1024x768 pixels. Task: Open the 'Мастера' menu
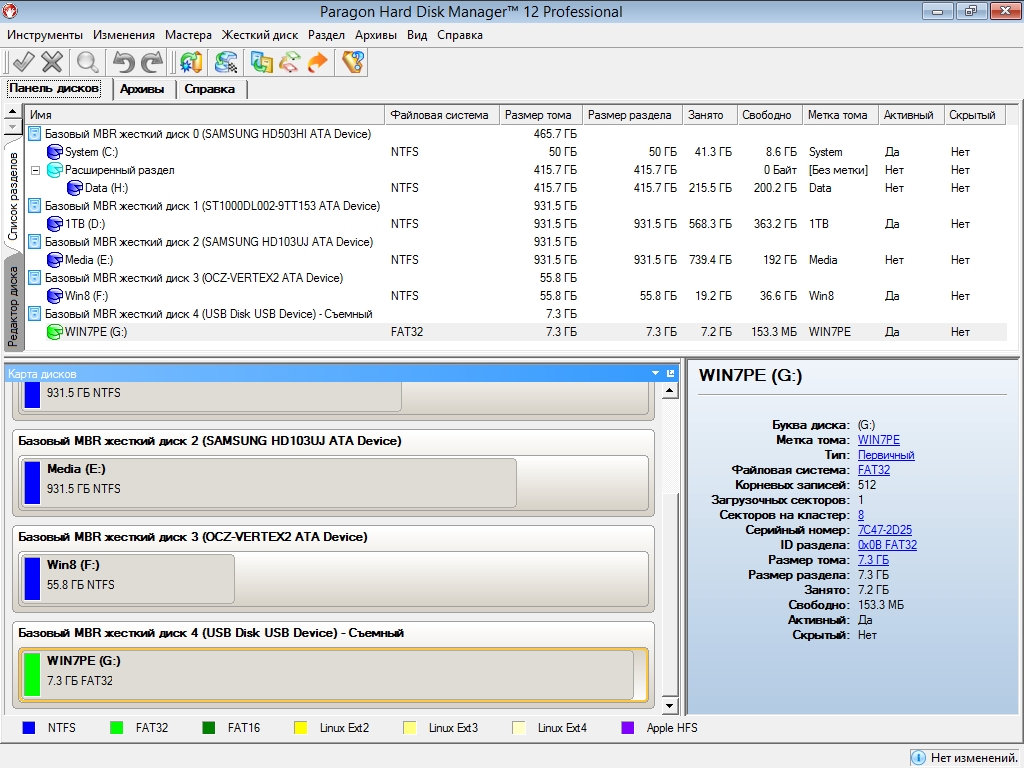pos(188,35)
